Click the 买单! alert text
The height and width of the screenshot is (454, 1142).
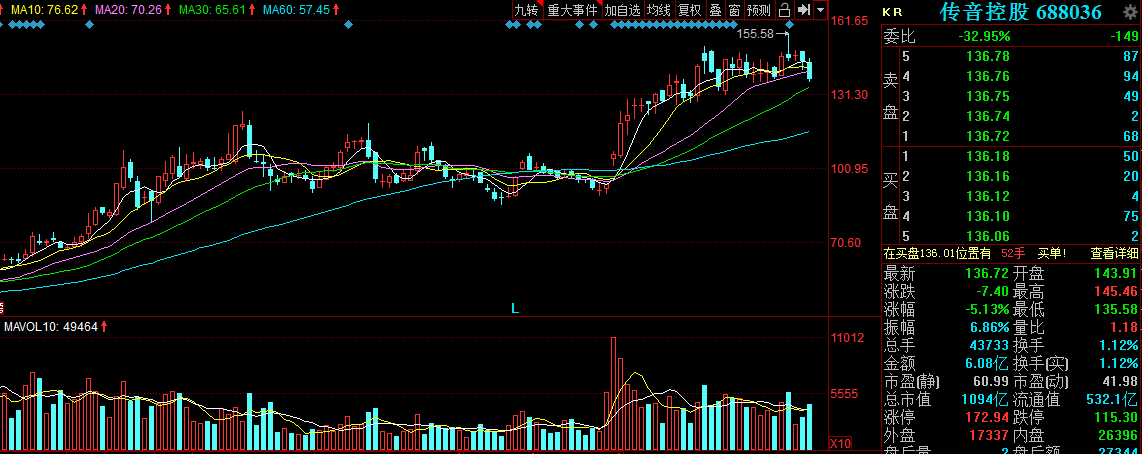point(1052,254)
